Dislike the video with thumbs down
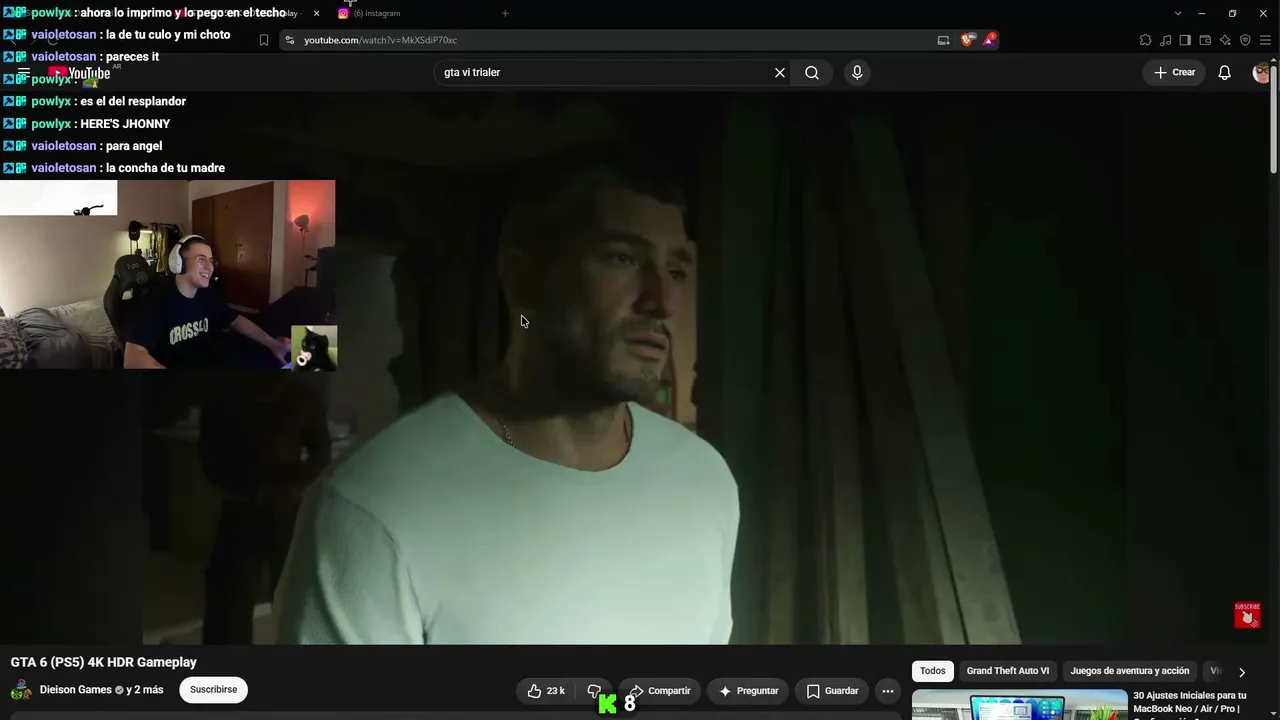The height and width of the screenshot is (720, 1280). (x=594, y=690)
